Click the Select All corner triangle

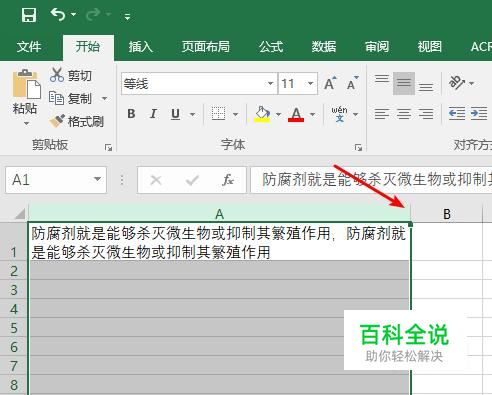pyautogui.click(x=19, y=213)
